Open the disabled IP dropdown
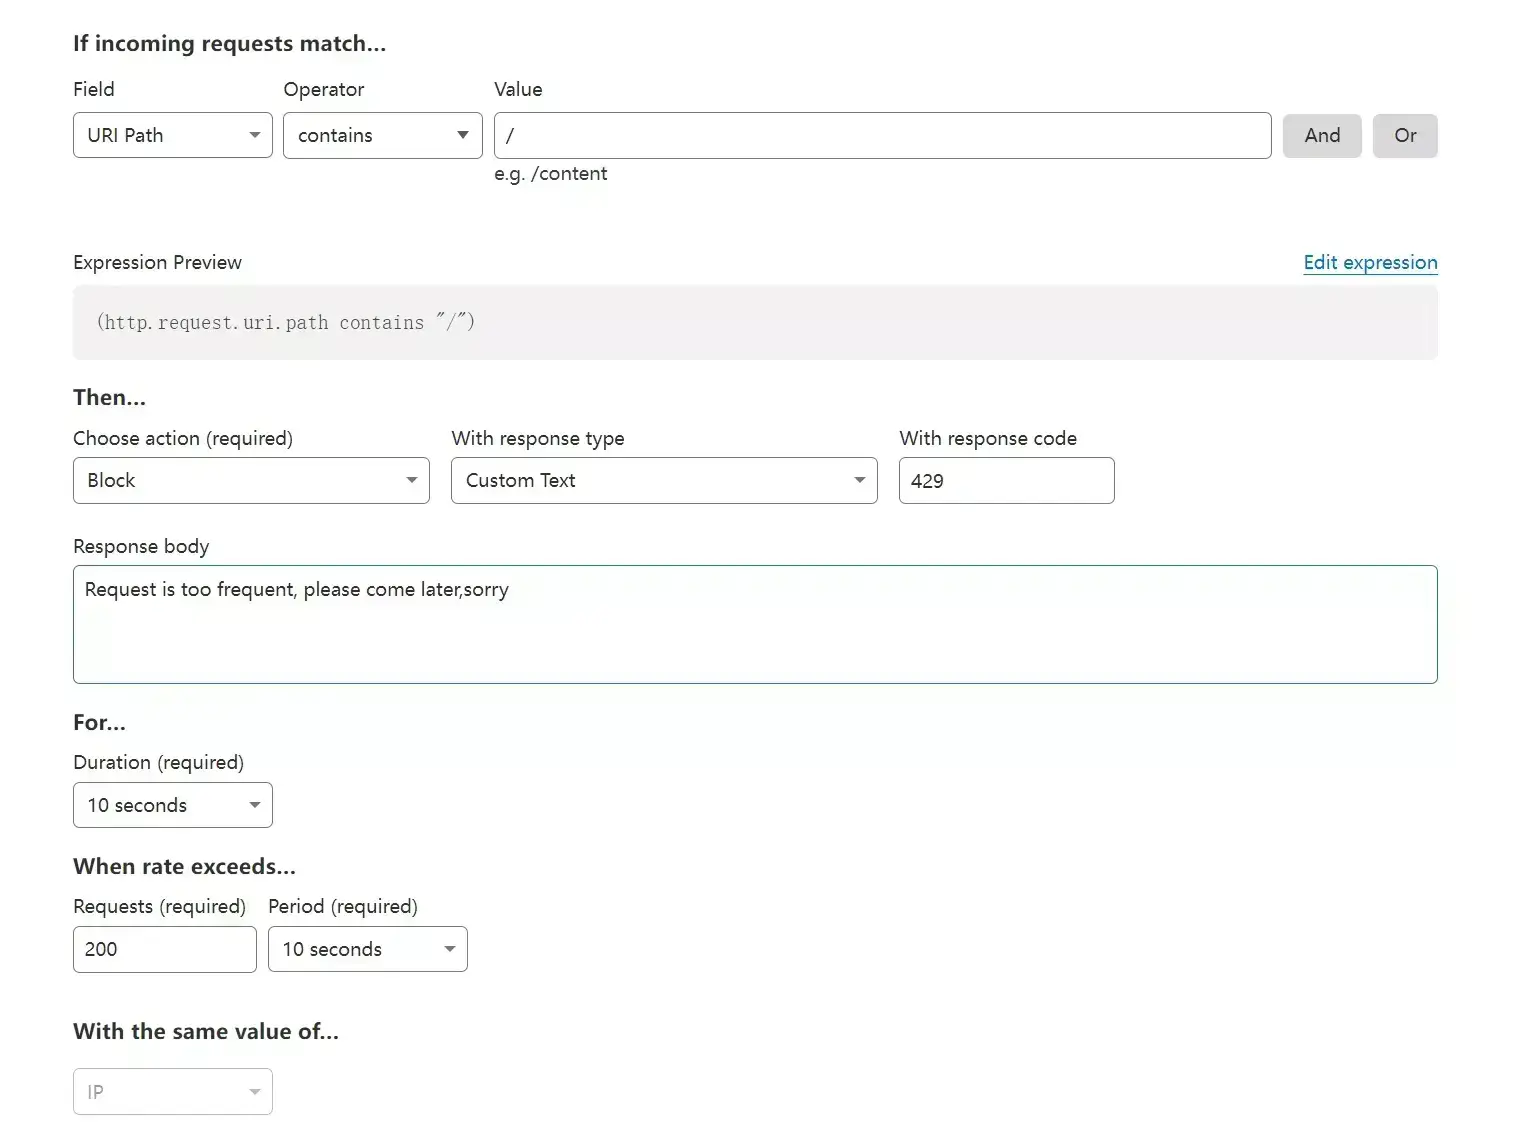 click(172, 1092)
